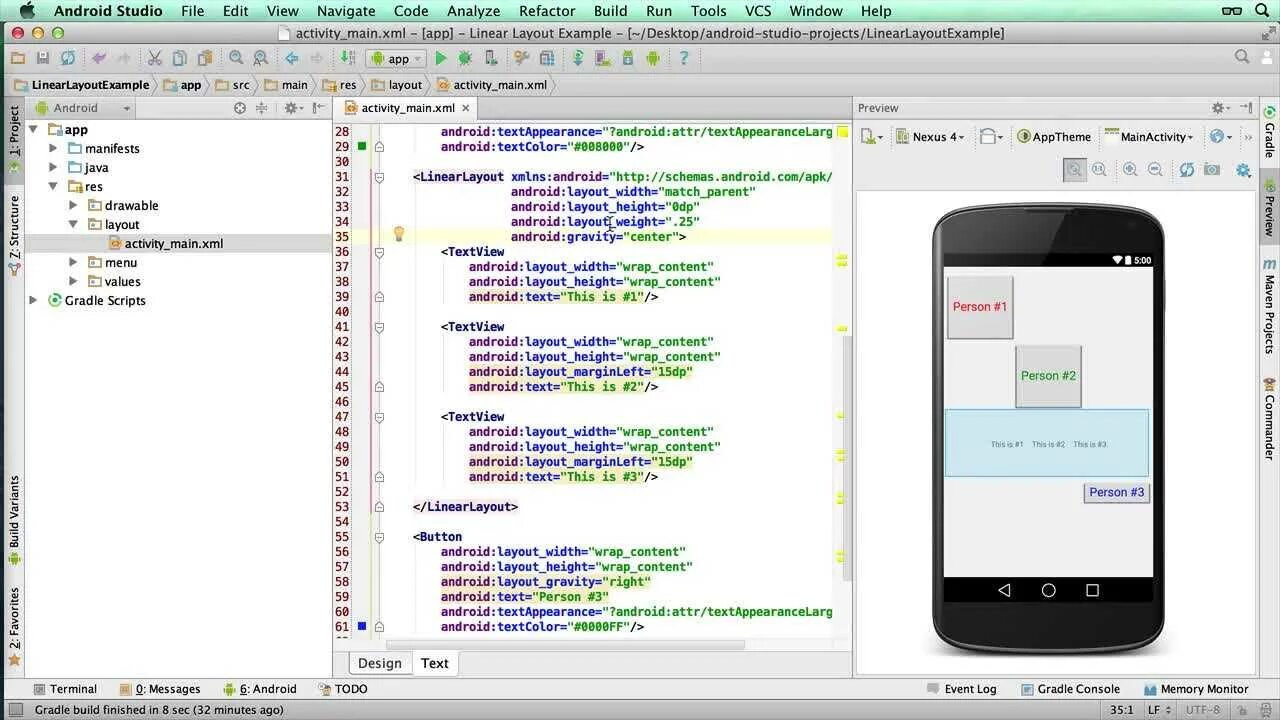Switch to the Design editor tab
1280x720 pixels.
(380, 663)
